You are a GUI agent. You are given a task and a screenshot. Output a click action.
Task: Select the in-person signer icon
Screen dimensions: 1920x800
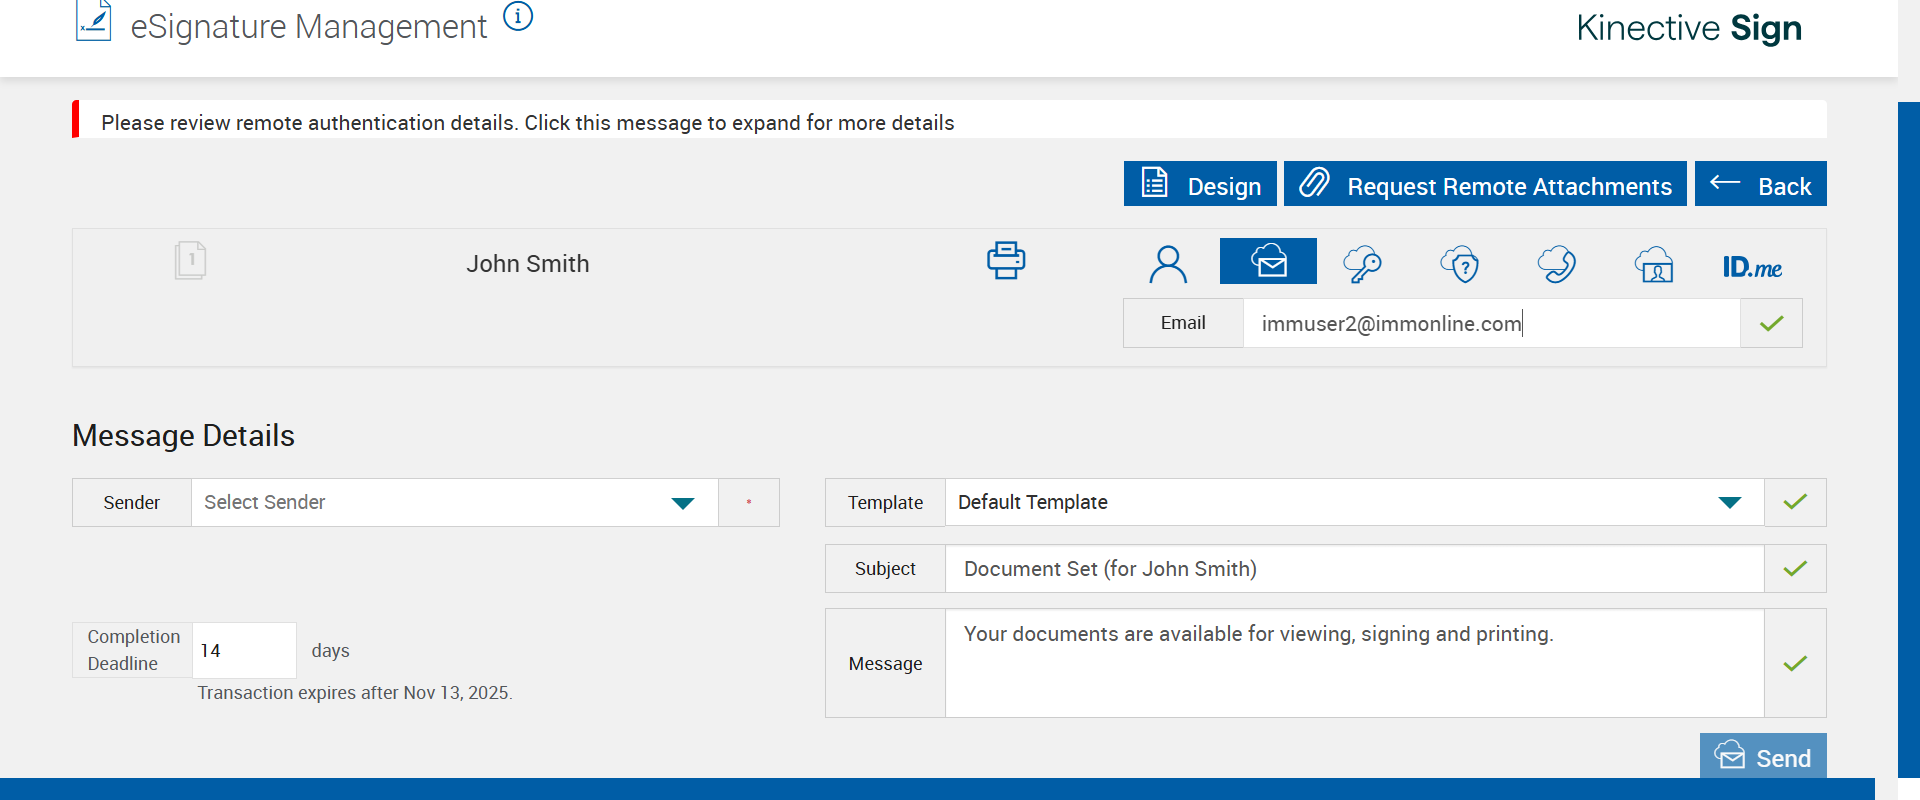tap(1168, 264)
